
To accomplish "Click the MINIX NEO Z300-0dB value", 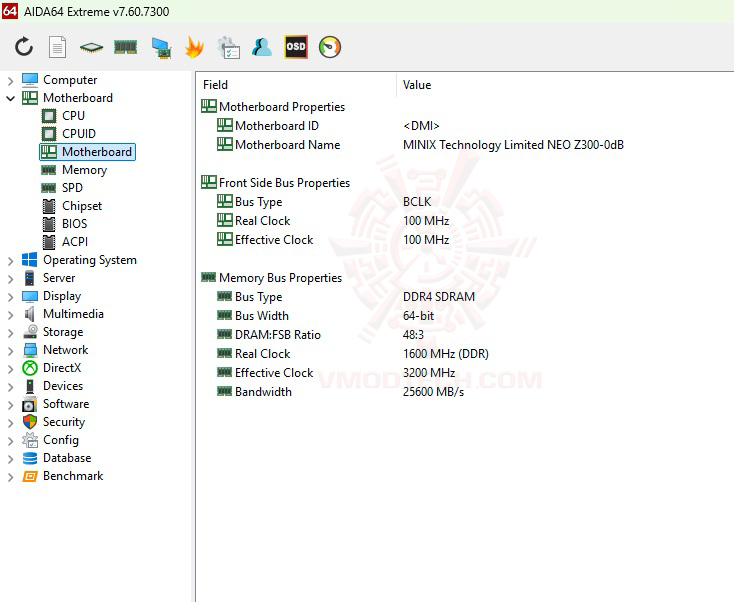I will (x=513, y=145).
